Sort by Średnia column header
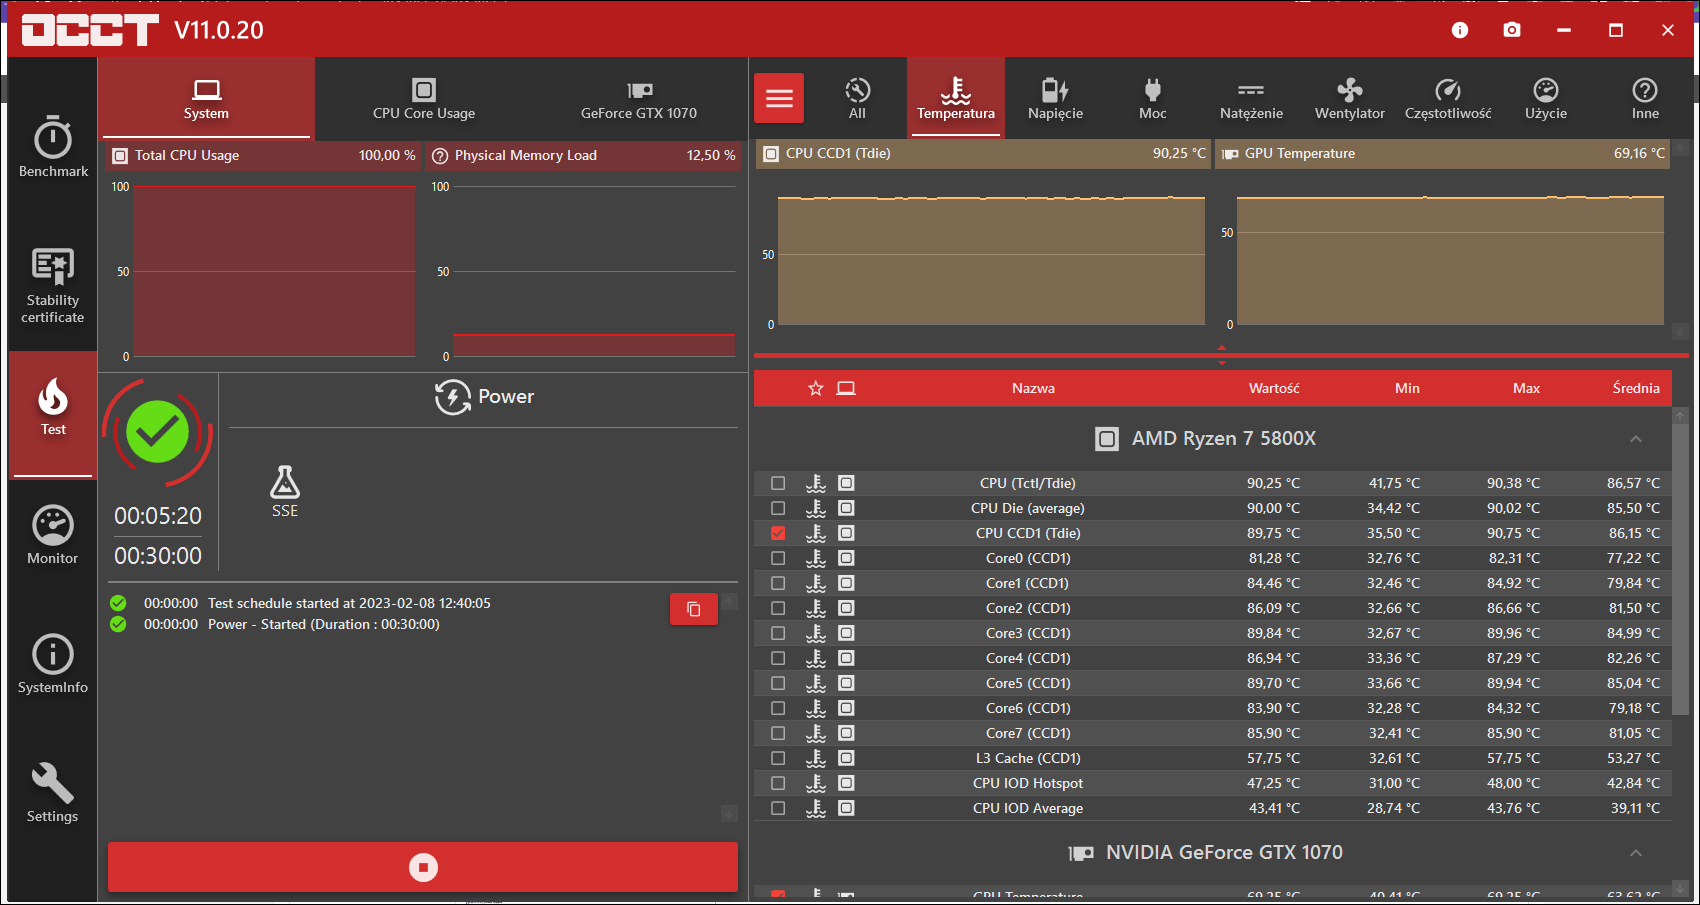The image size is (1700, 905). (1636, 388)
